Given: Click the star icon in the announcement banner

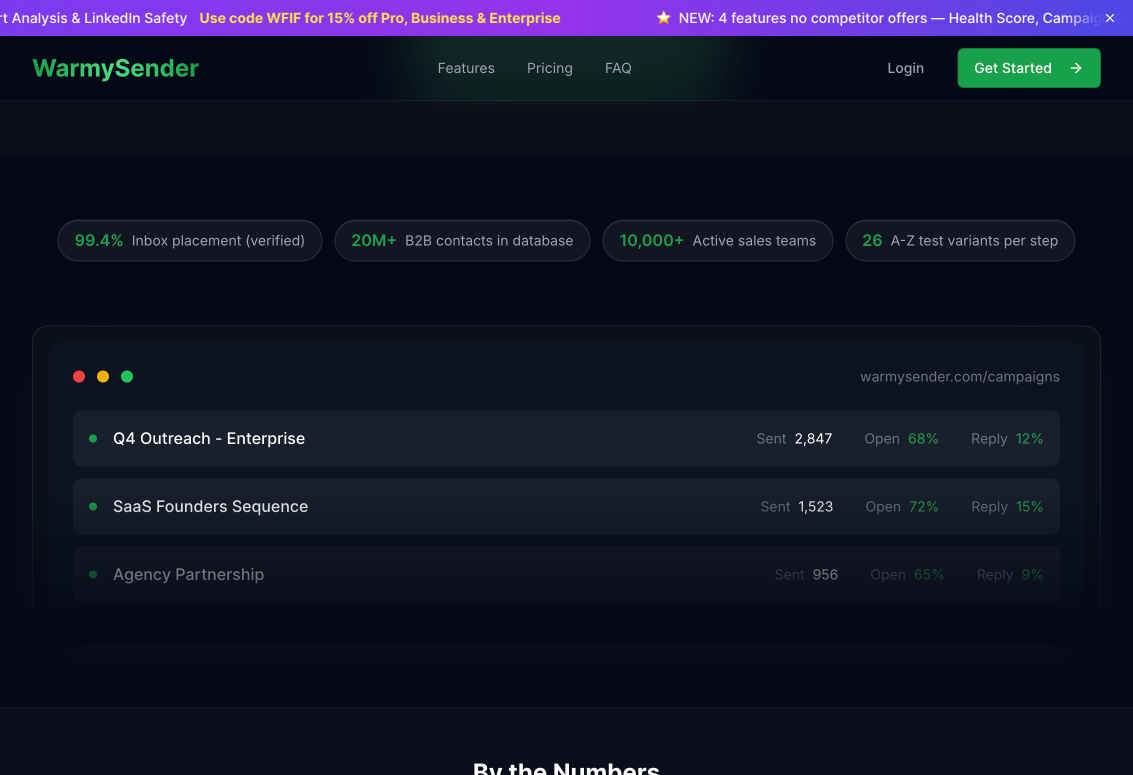Looking at the screenshot, I should pos(663,18).
